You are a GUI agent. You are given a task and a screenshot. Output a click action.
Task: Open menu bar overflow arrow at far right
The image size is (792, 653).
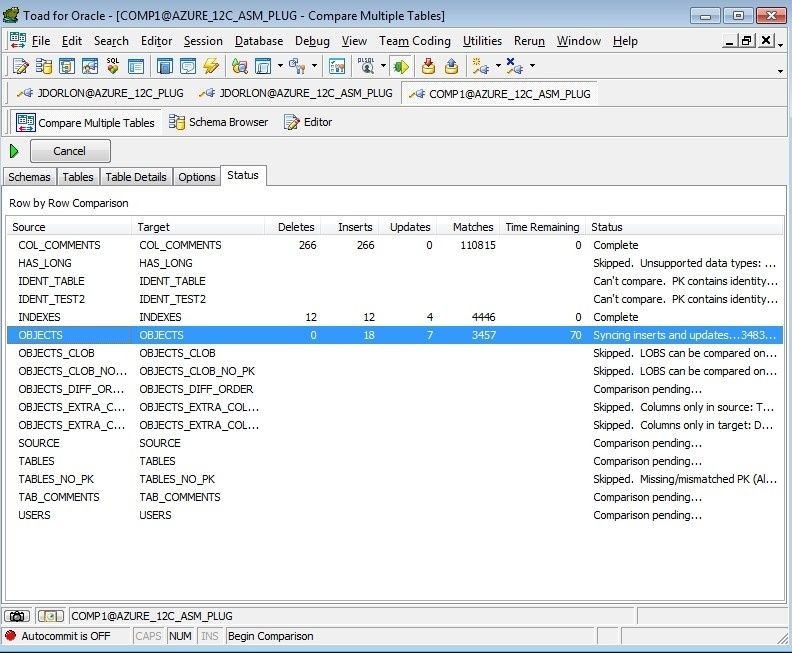click(x=781, y=45)
